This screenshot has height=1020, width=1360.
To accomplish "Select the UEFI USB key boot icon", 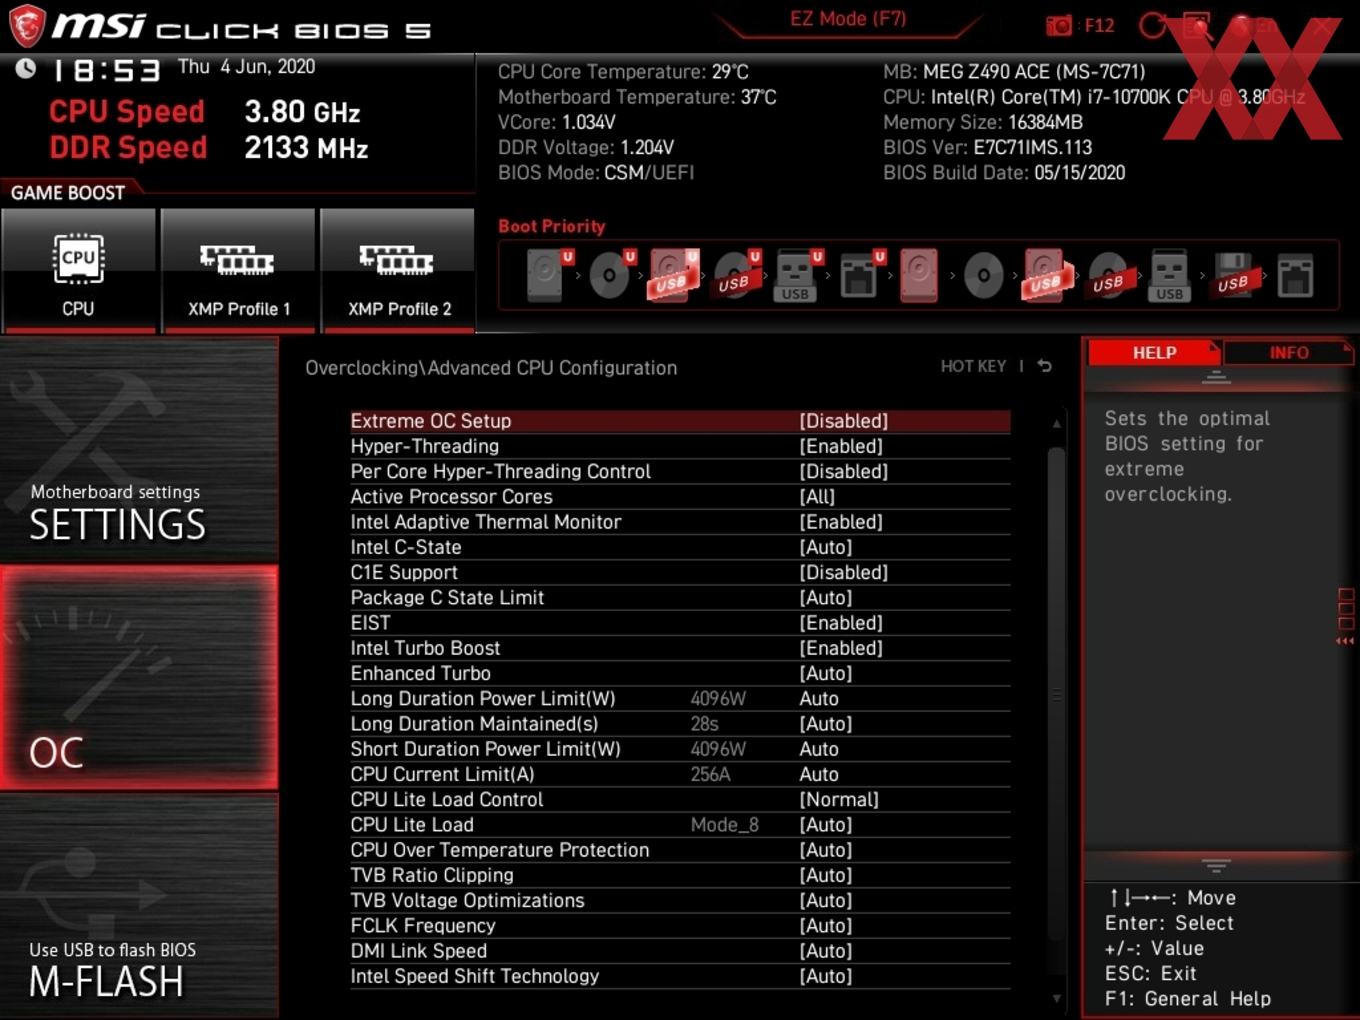I will (x=797, y=275).
